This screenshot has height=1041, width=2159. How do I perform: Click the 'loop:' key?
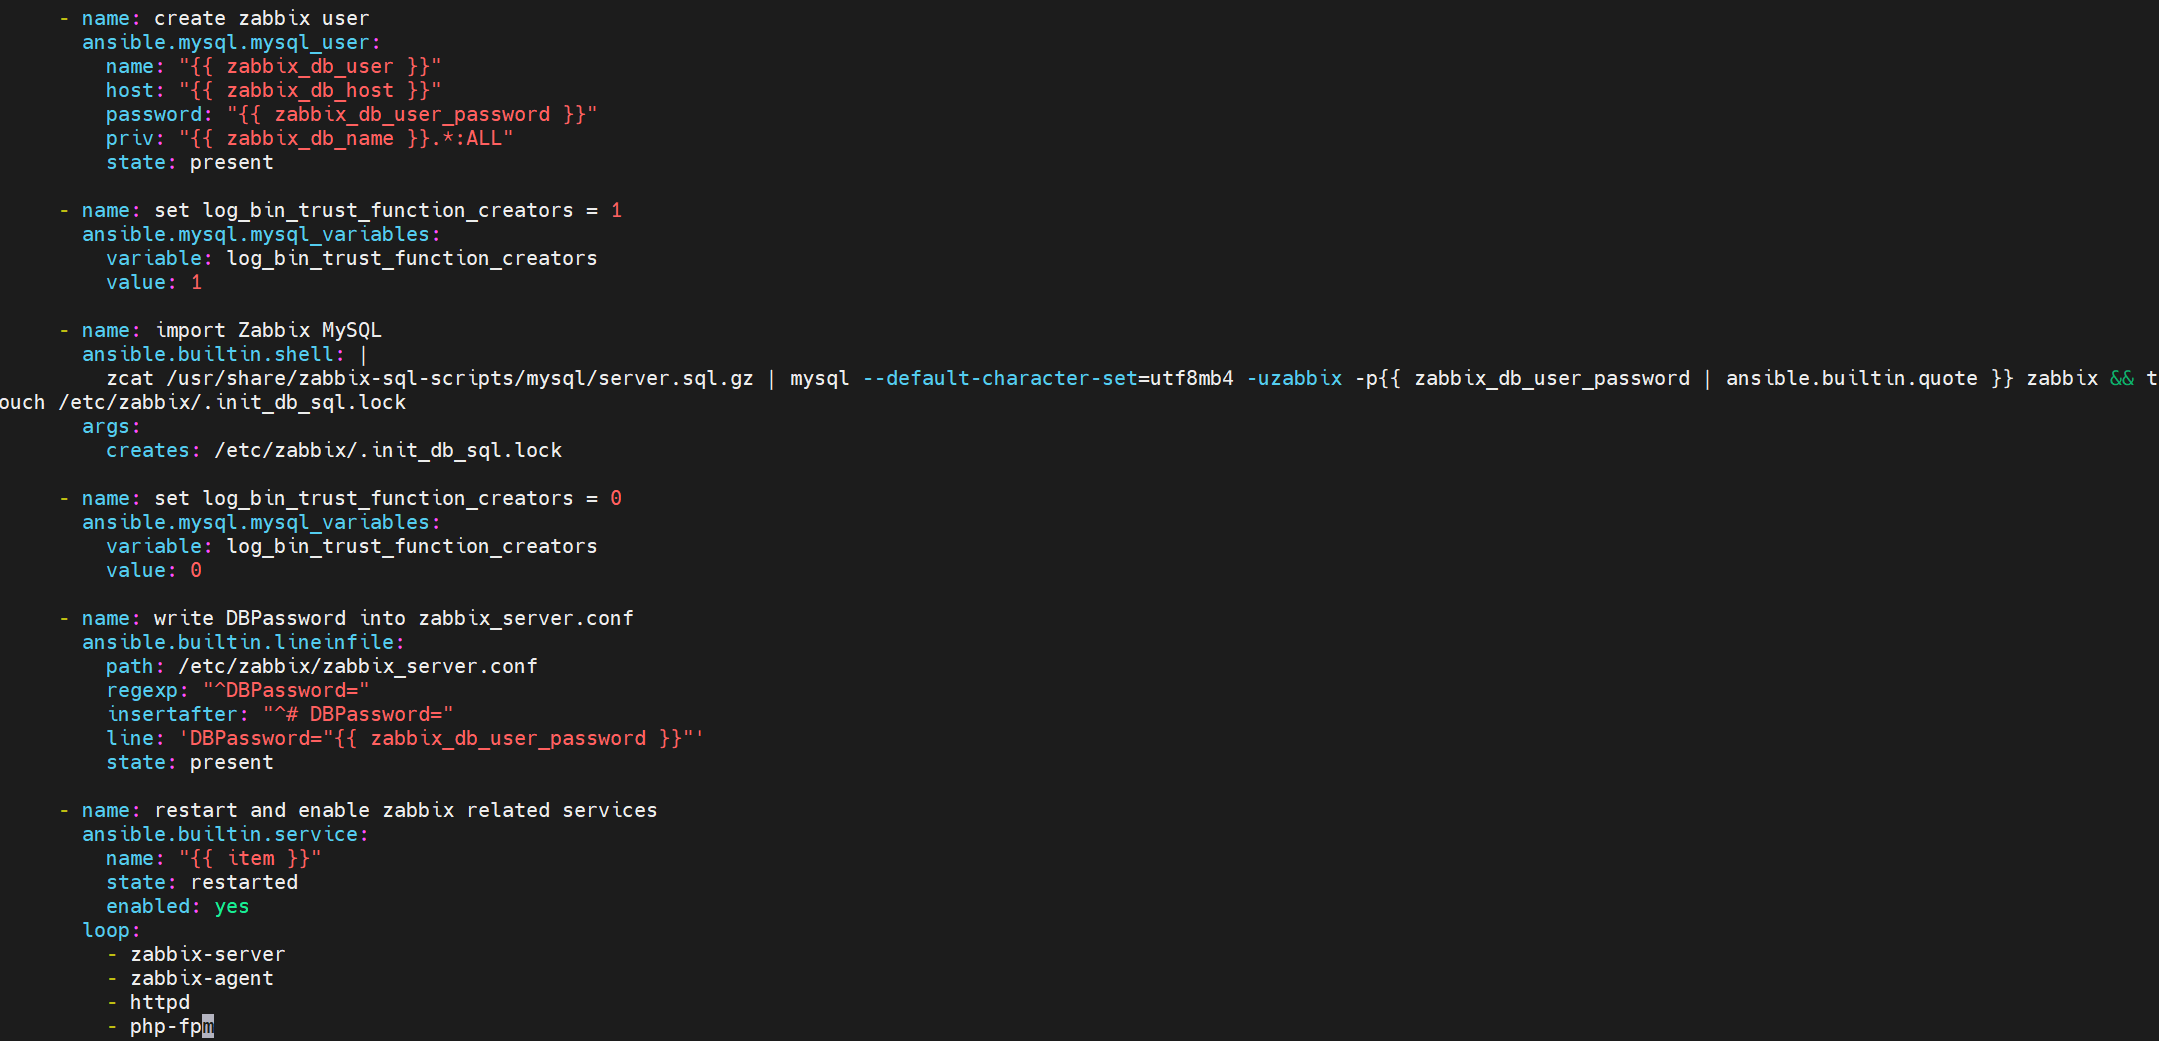[111, 930]
